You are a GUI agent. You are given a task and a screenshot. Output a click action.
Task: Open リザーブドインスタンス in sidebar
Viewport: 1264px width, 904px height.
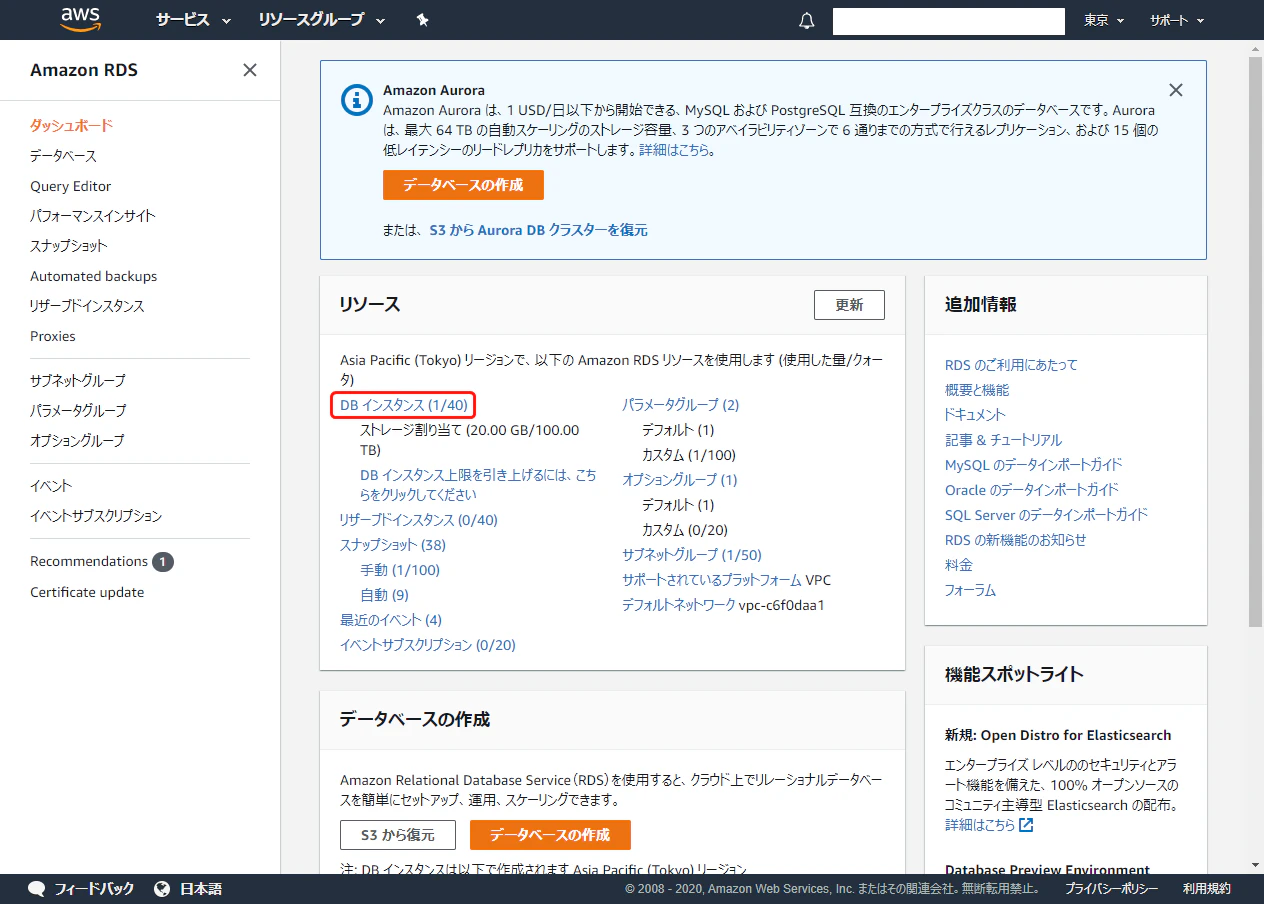87,306
